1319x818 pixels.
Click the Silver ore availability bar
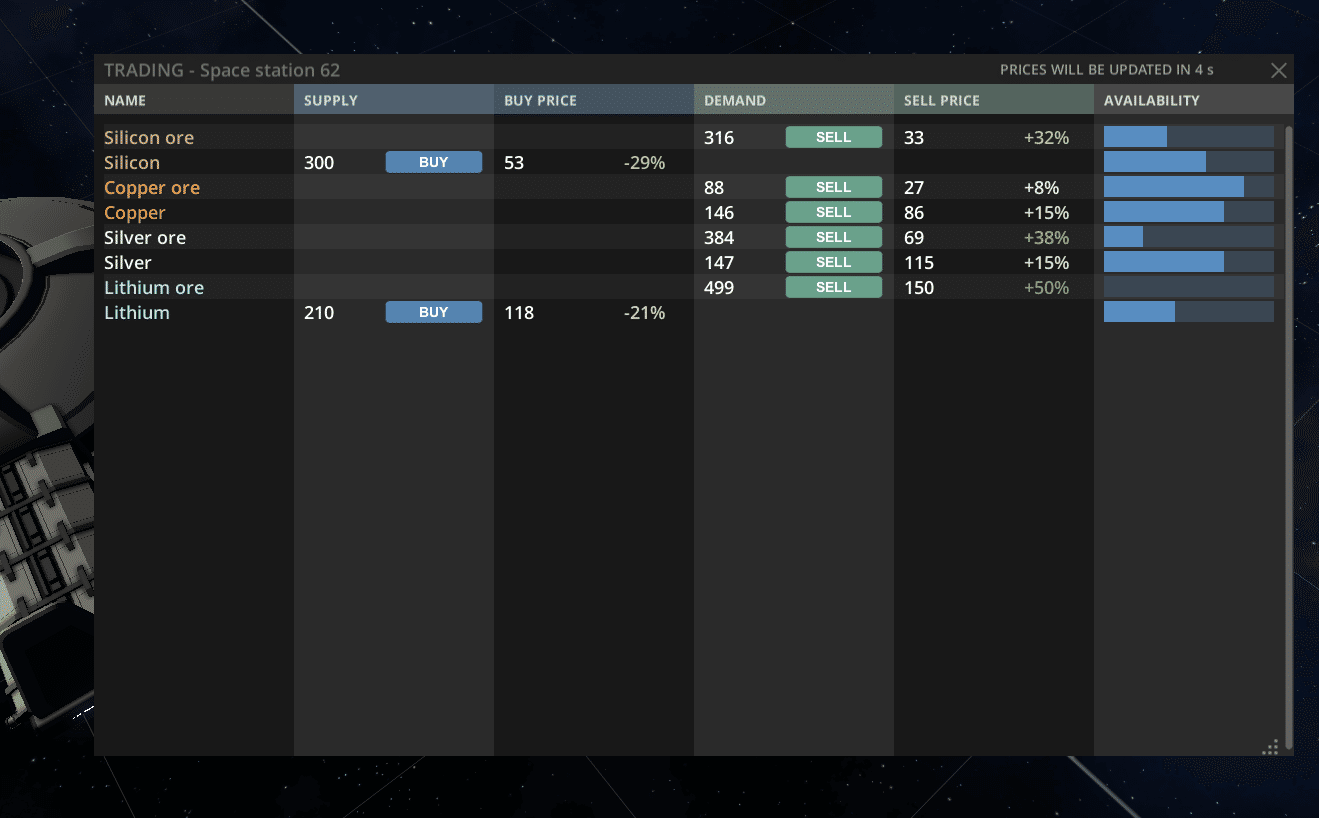1189,237
